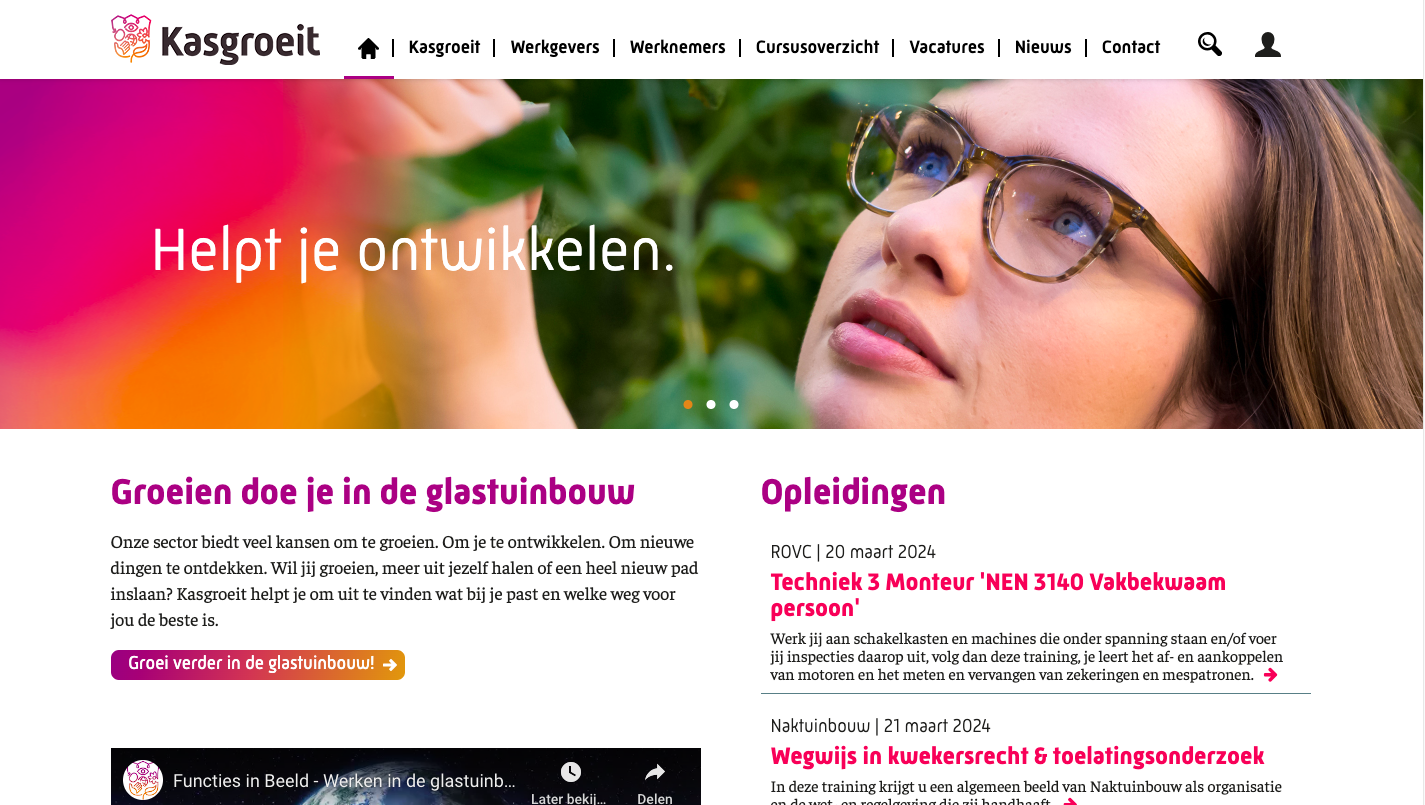The height and width of the screenshot is (805, 1425).
Task: Open the Vacatures menu item
Action: tap(947, 47)
